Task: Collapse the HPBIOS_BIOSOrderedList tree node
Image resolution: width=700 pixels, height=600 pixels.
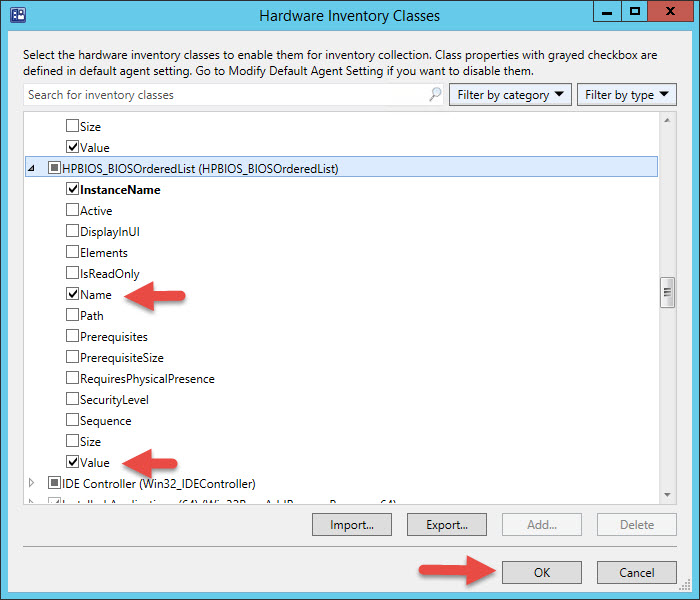Action: tap(35, 169)
